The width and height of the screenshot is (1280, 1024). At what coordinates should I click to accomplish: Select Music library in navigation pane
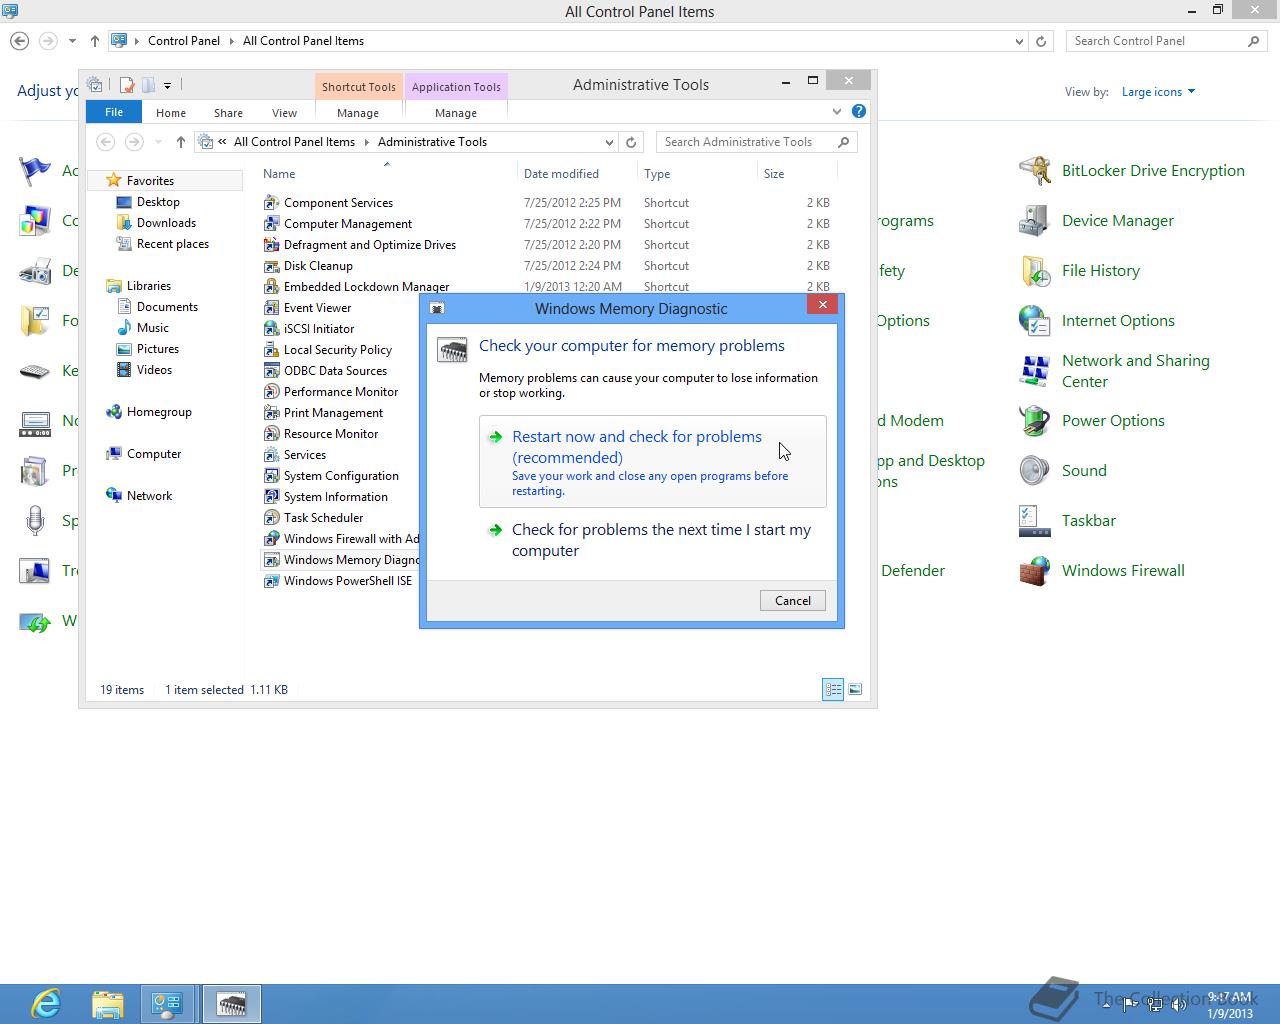pos(152,328)
